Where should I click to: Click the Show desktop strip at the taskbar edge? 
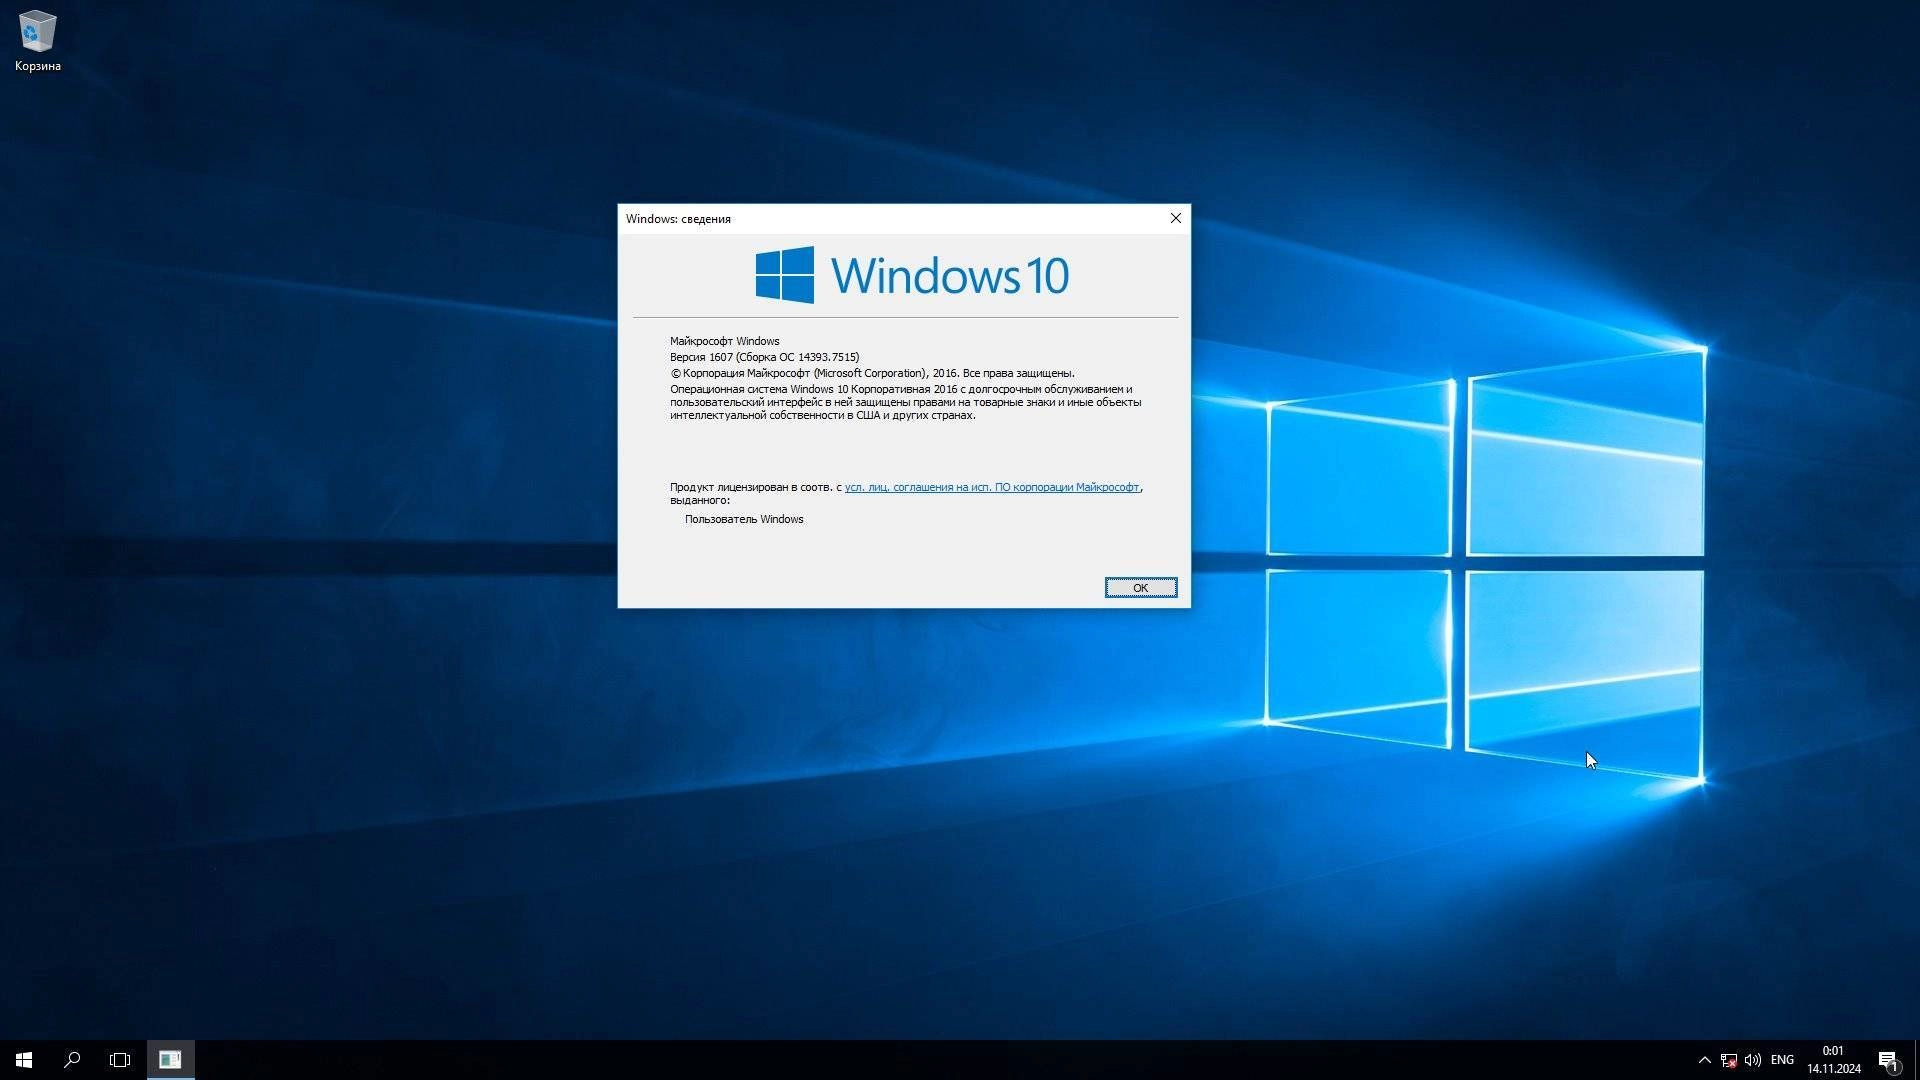(x=1916, y=1060)
